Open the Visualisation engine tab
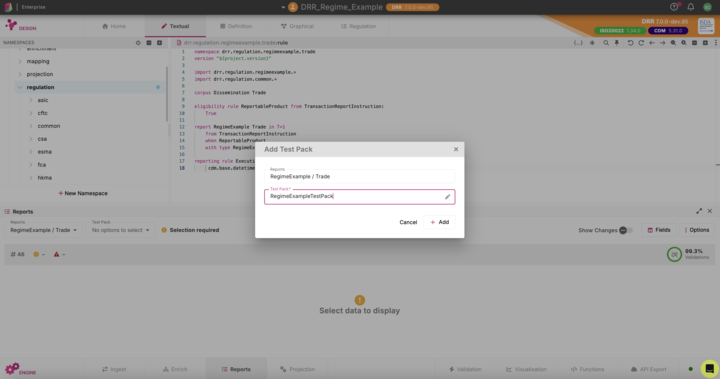 click(x=526, y=369)
